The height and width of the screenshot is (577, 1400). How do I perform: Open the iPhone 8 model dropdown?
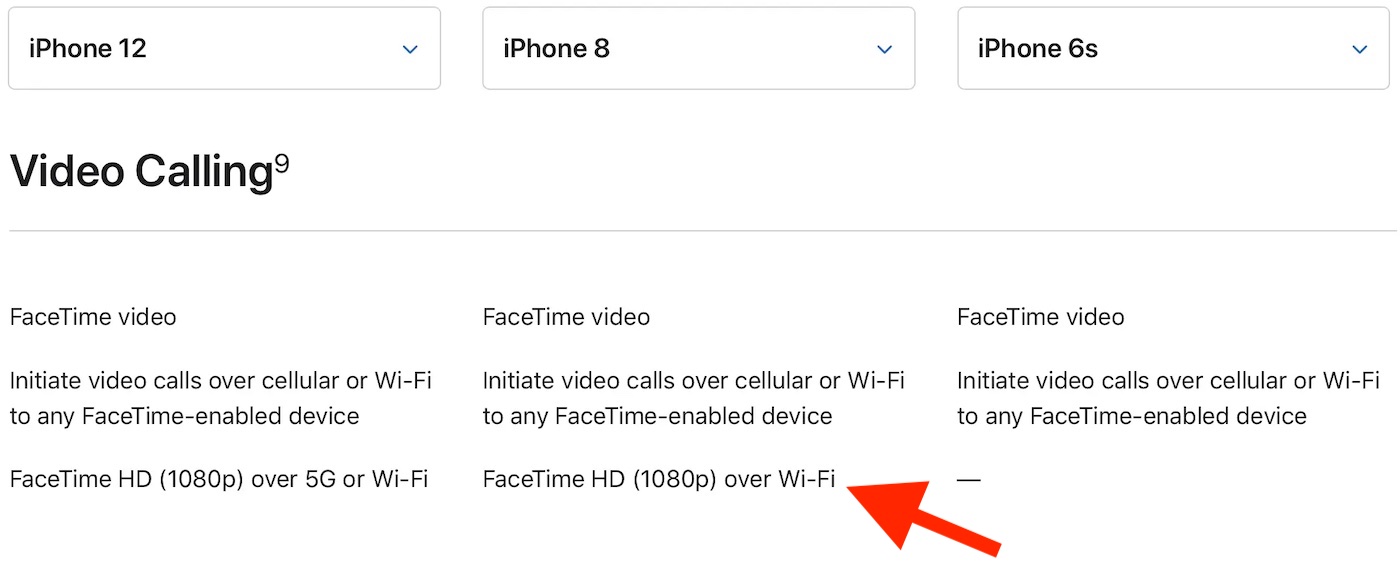698,48
